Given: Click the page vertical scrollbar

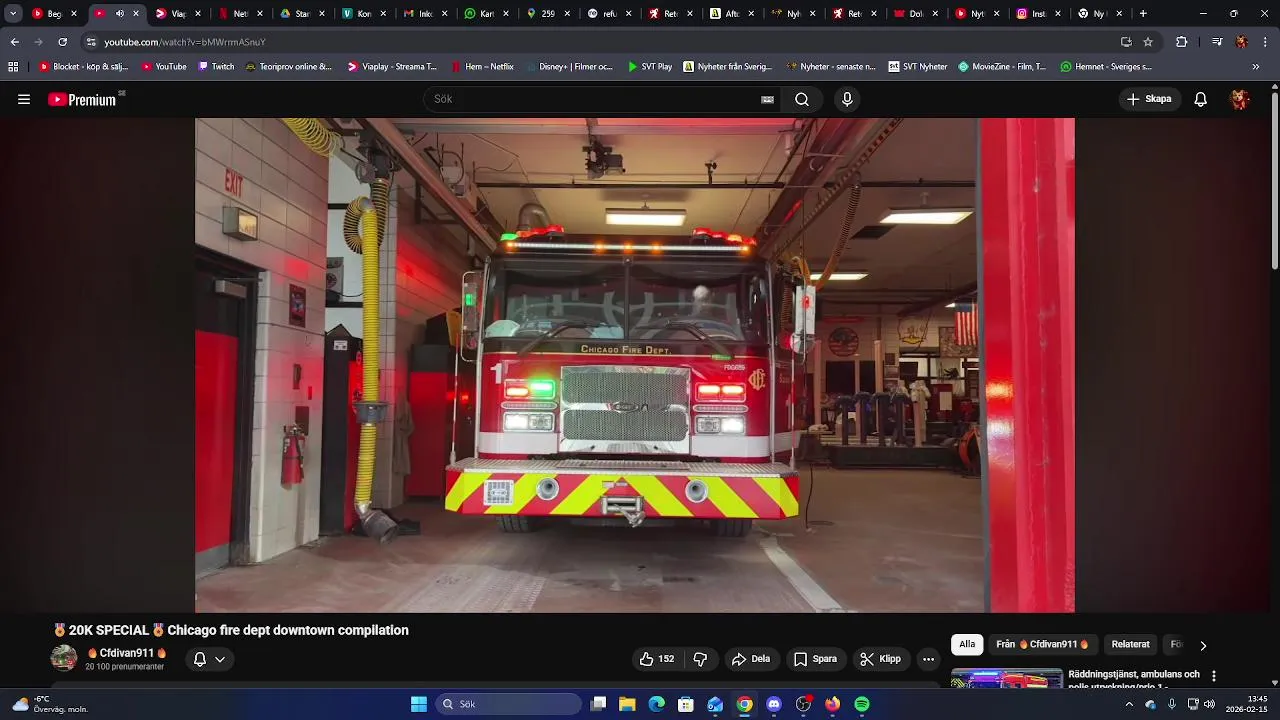Looking at the screenshot, I should click(x=1275, y=180).
